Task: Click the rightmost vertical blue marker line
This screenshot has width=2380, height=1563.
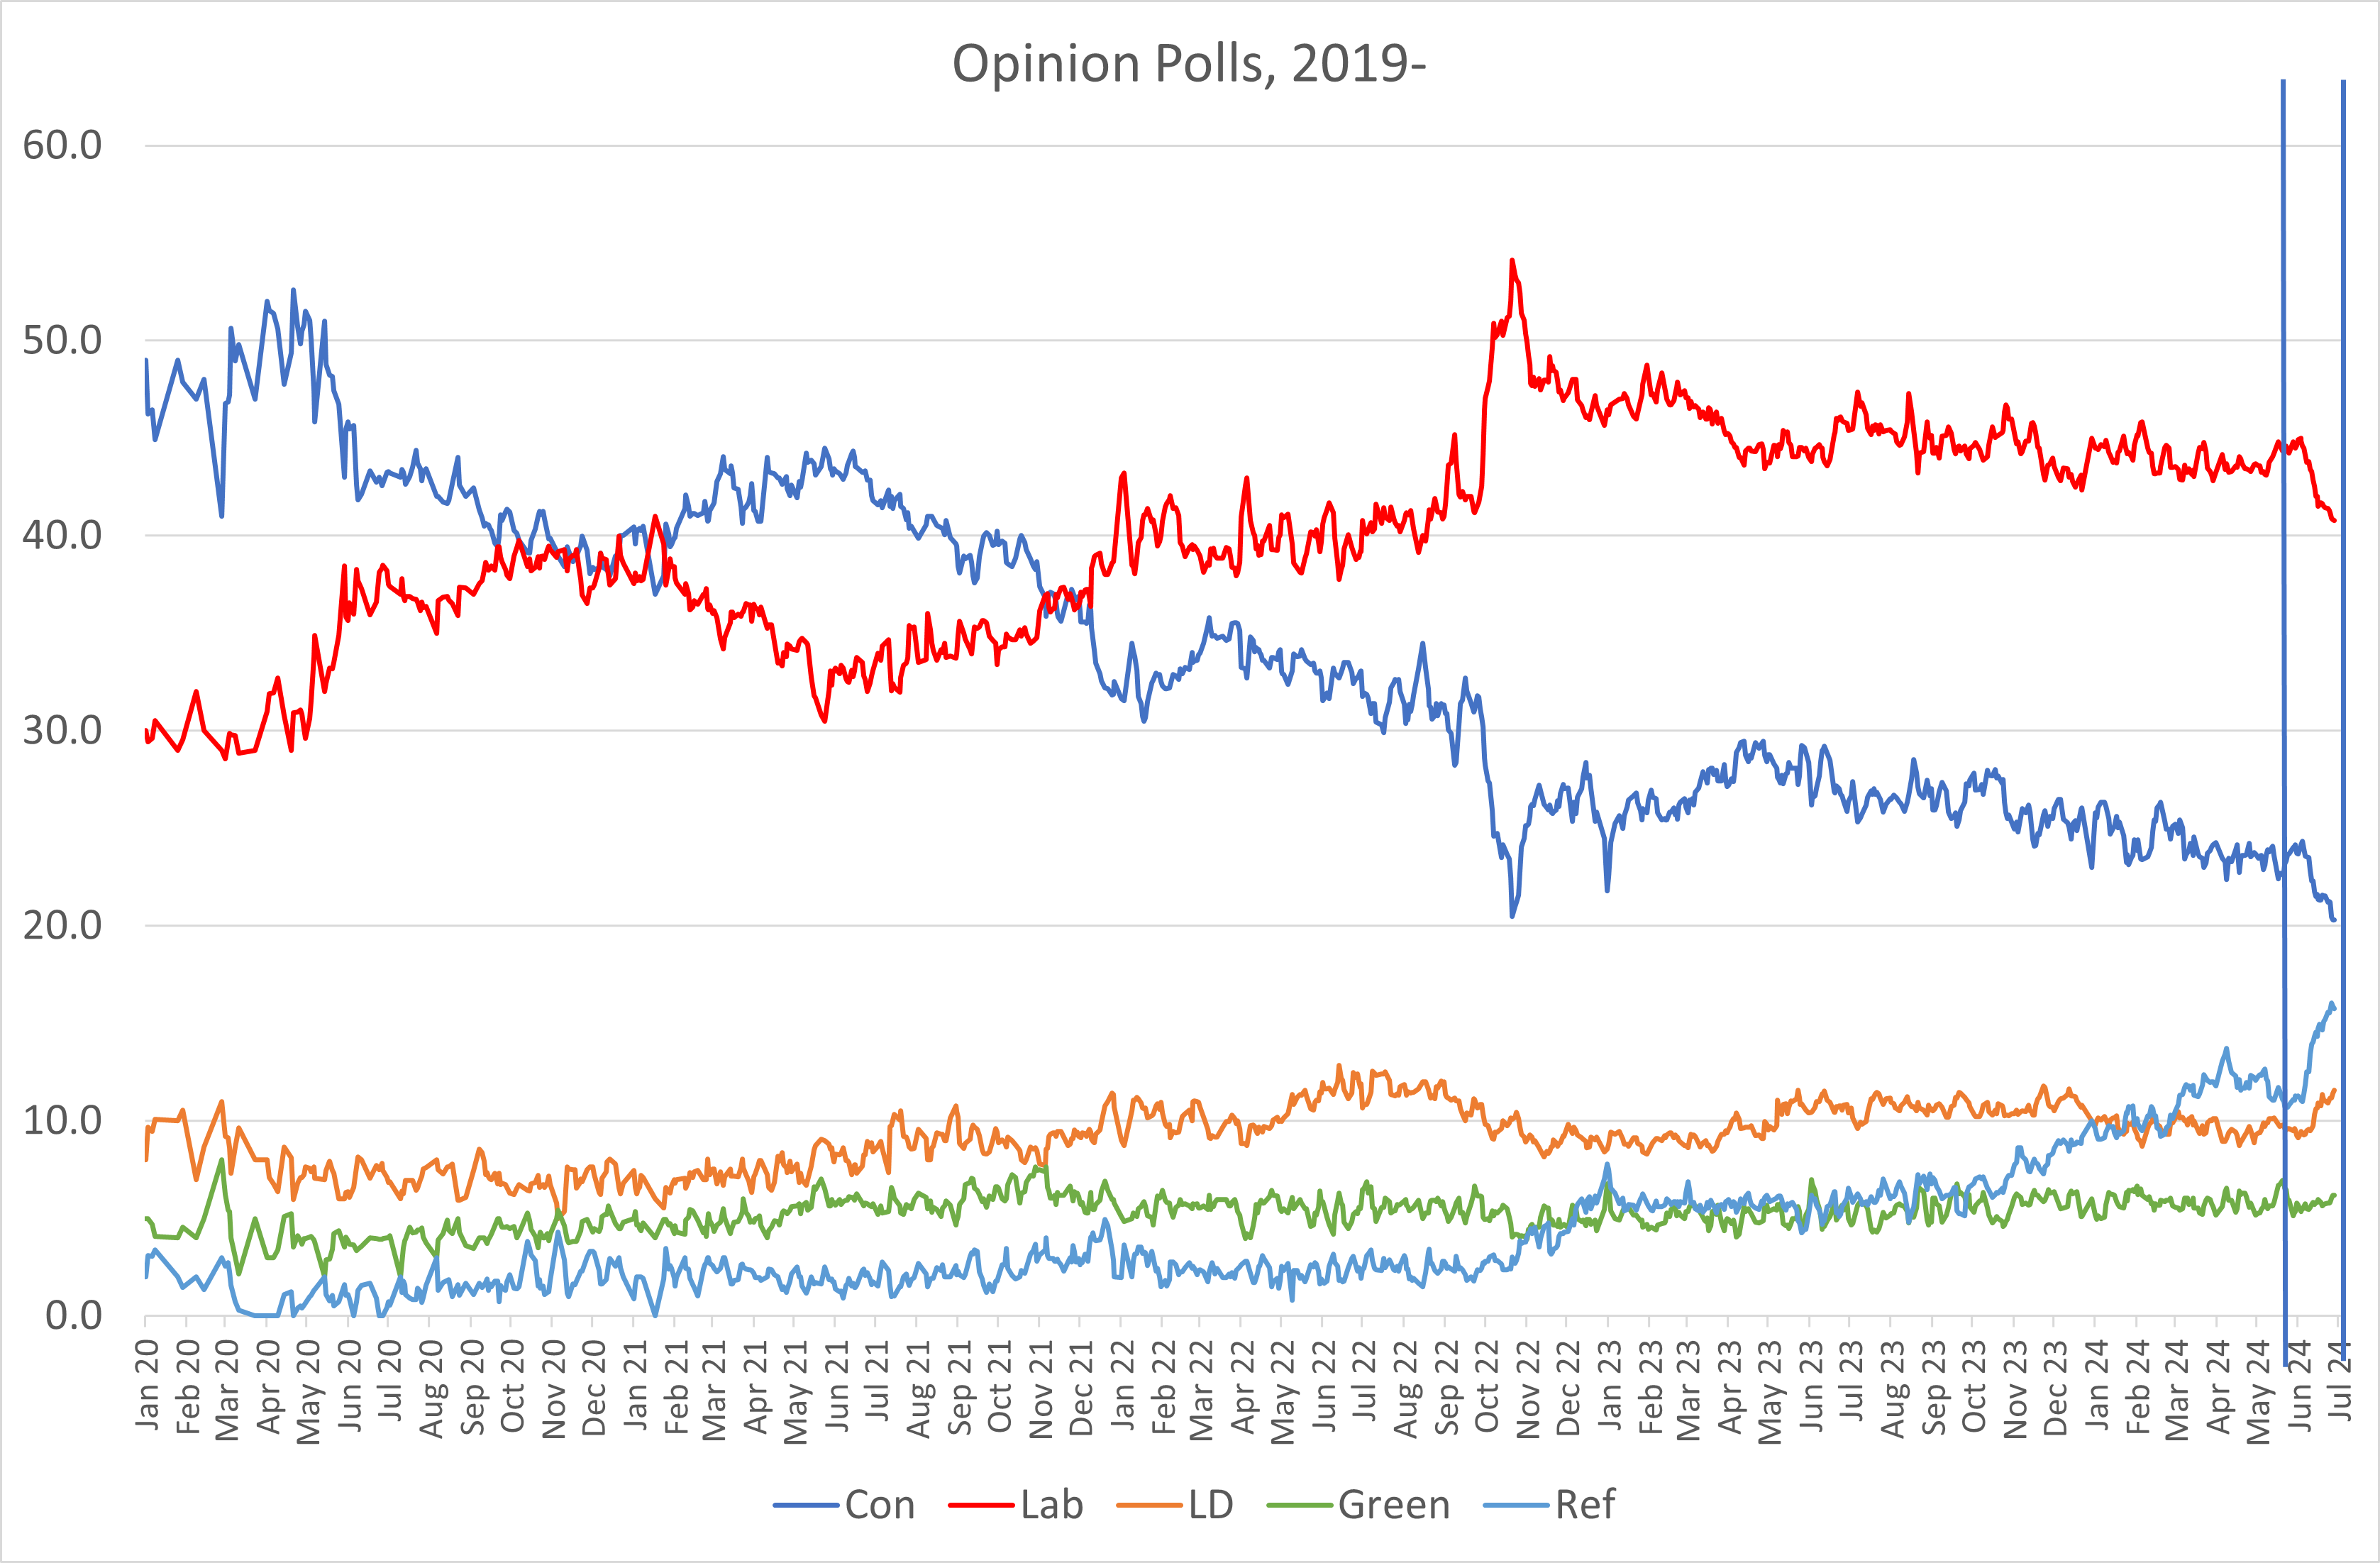Action: [x=2343, y=700]
